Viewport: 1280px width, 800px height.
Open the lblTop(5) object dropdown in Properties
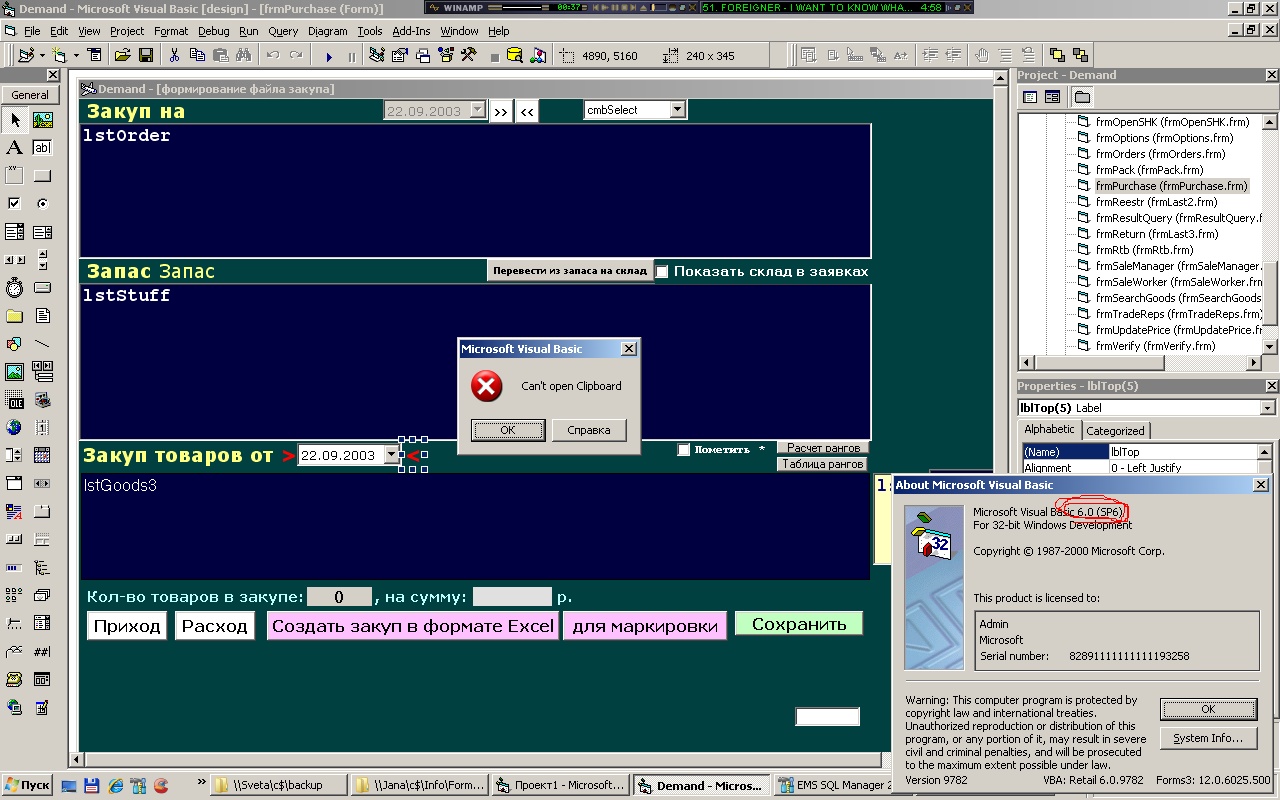pyautogui.click(x=1267, y=408)
